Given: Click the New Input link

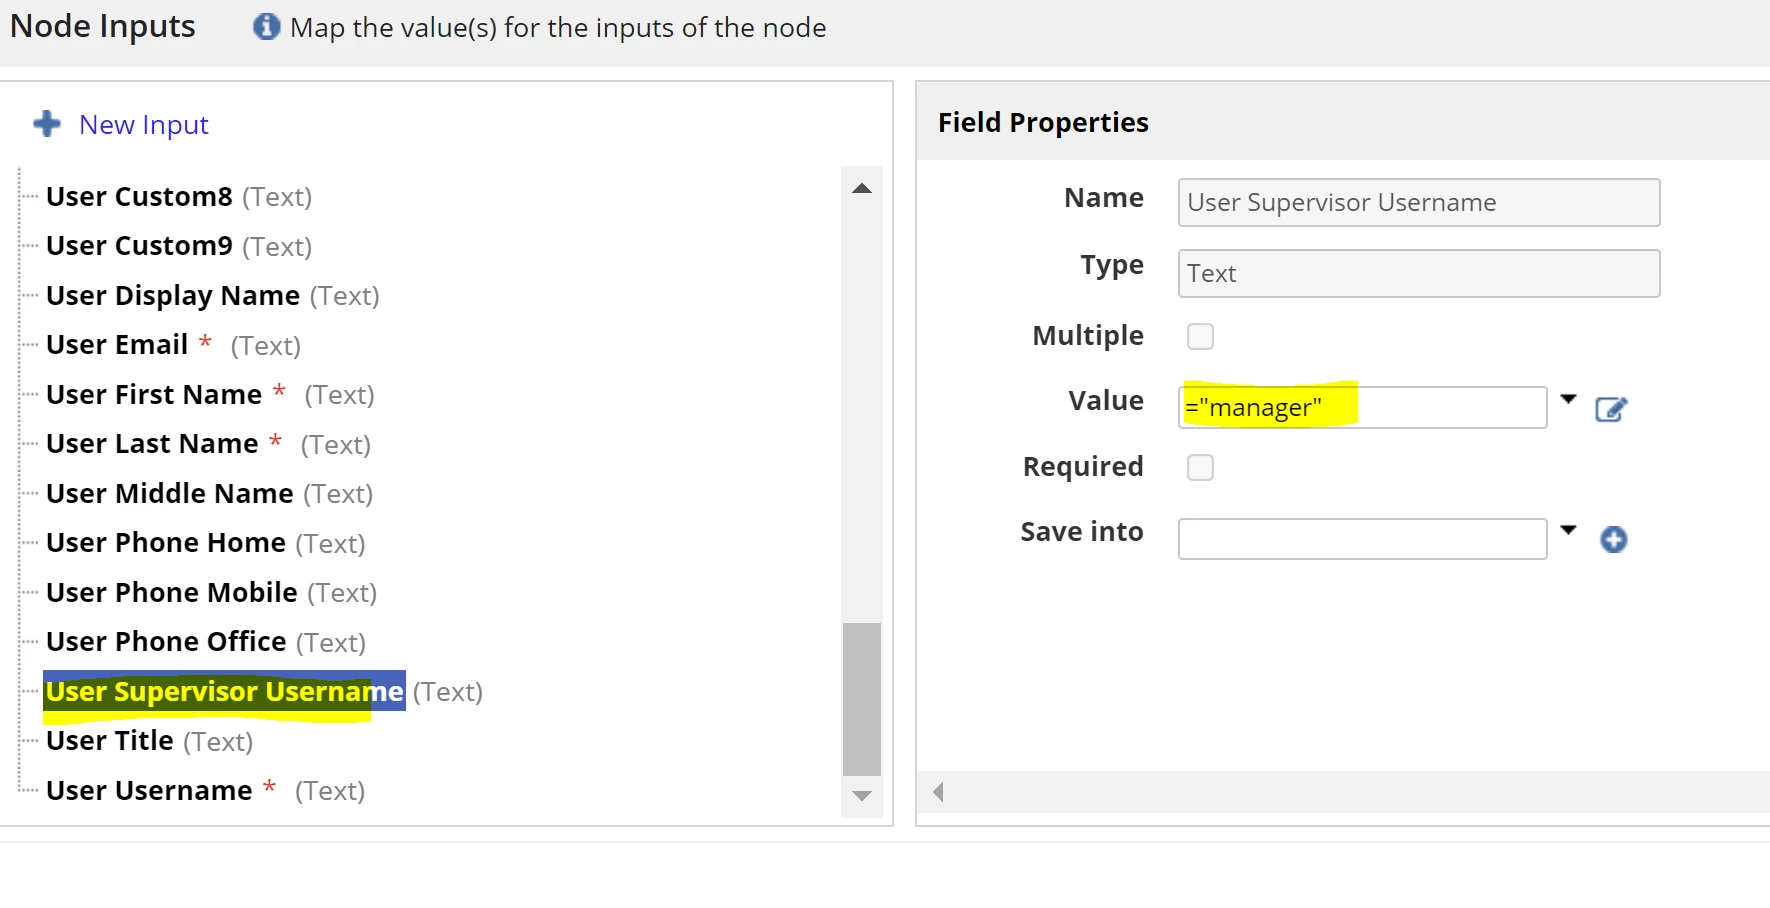Looking at the screenshot, I should click(x=144, y=125).
